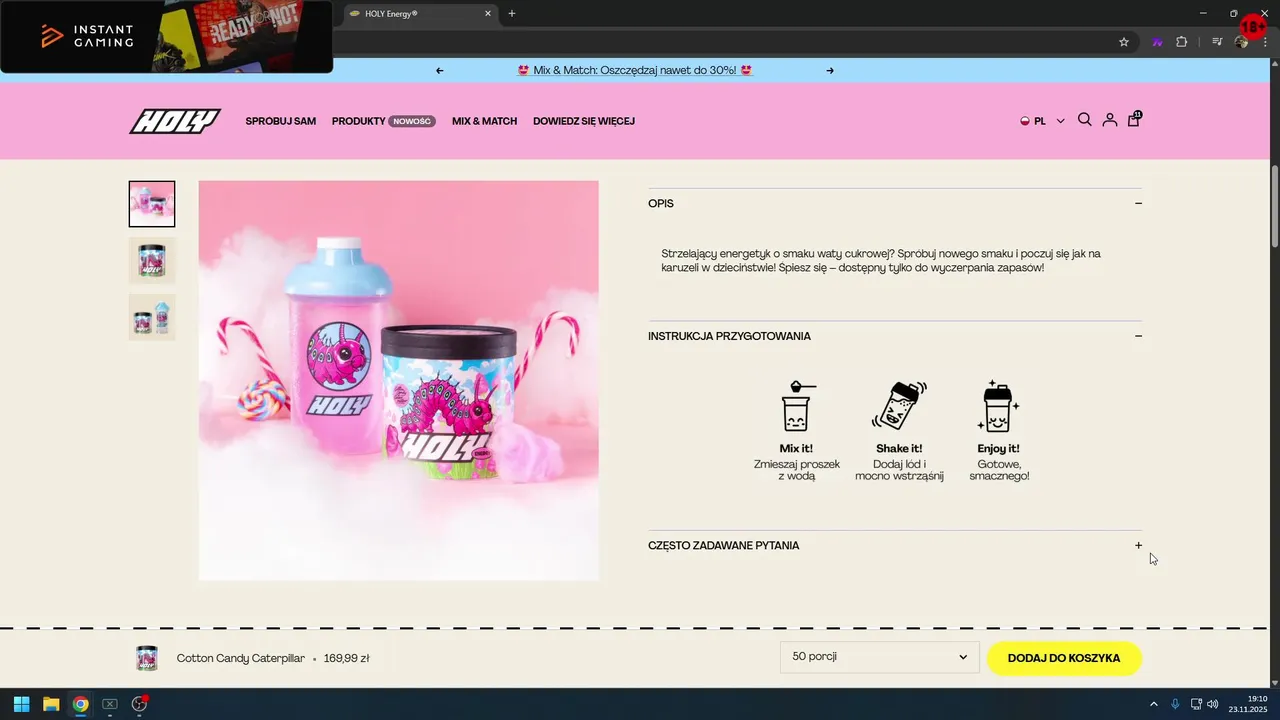Open Windows Start menu
1280x720 pixels.
(x=21, y=704)
